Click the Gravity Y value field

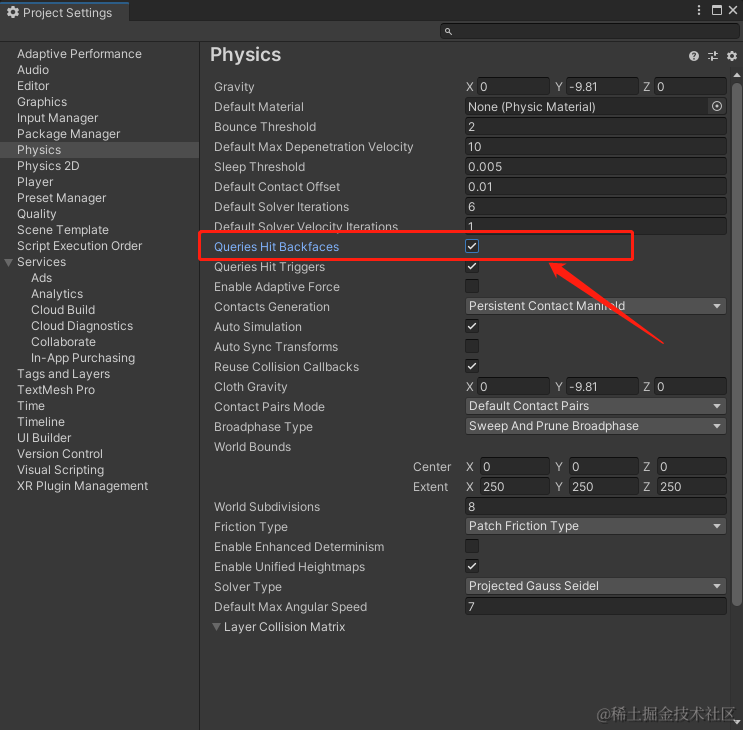click(602, 87)
